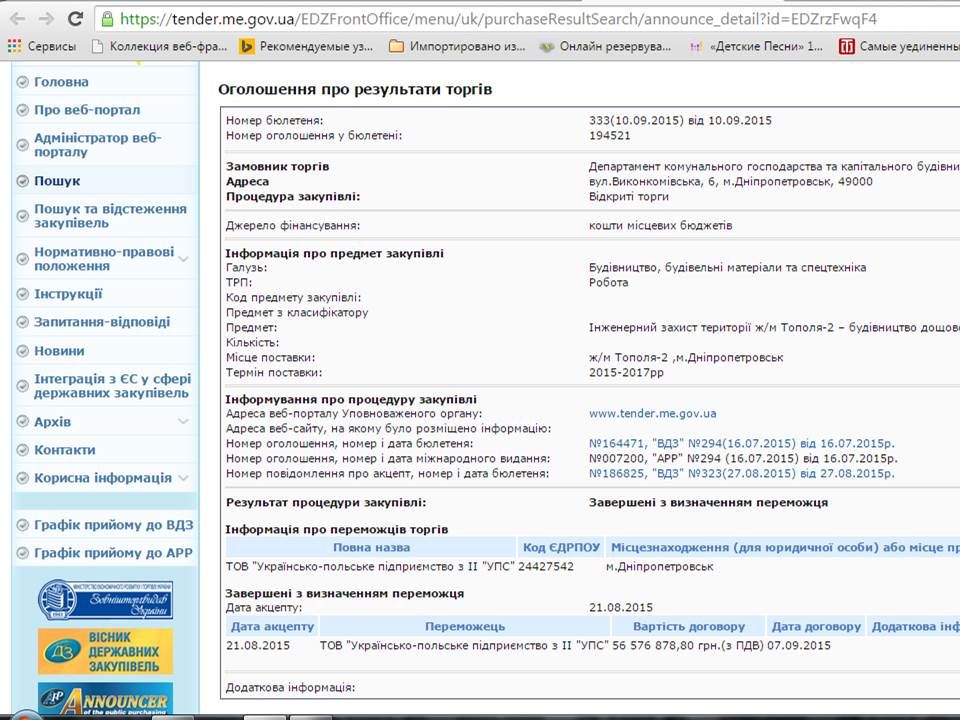Click the Announcer banner logo
Viewport: 960px width, 720px height.
[x=105, y=700]
